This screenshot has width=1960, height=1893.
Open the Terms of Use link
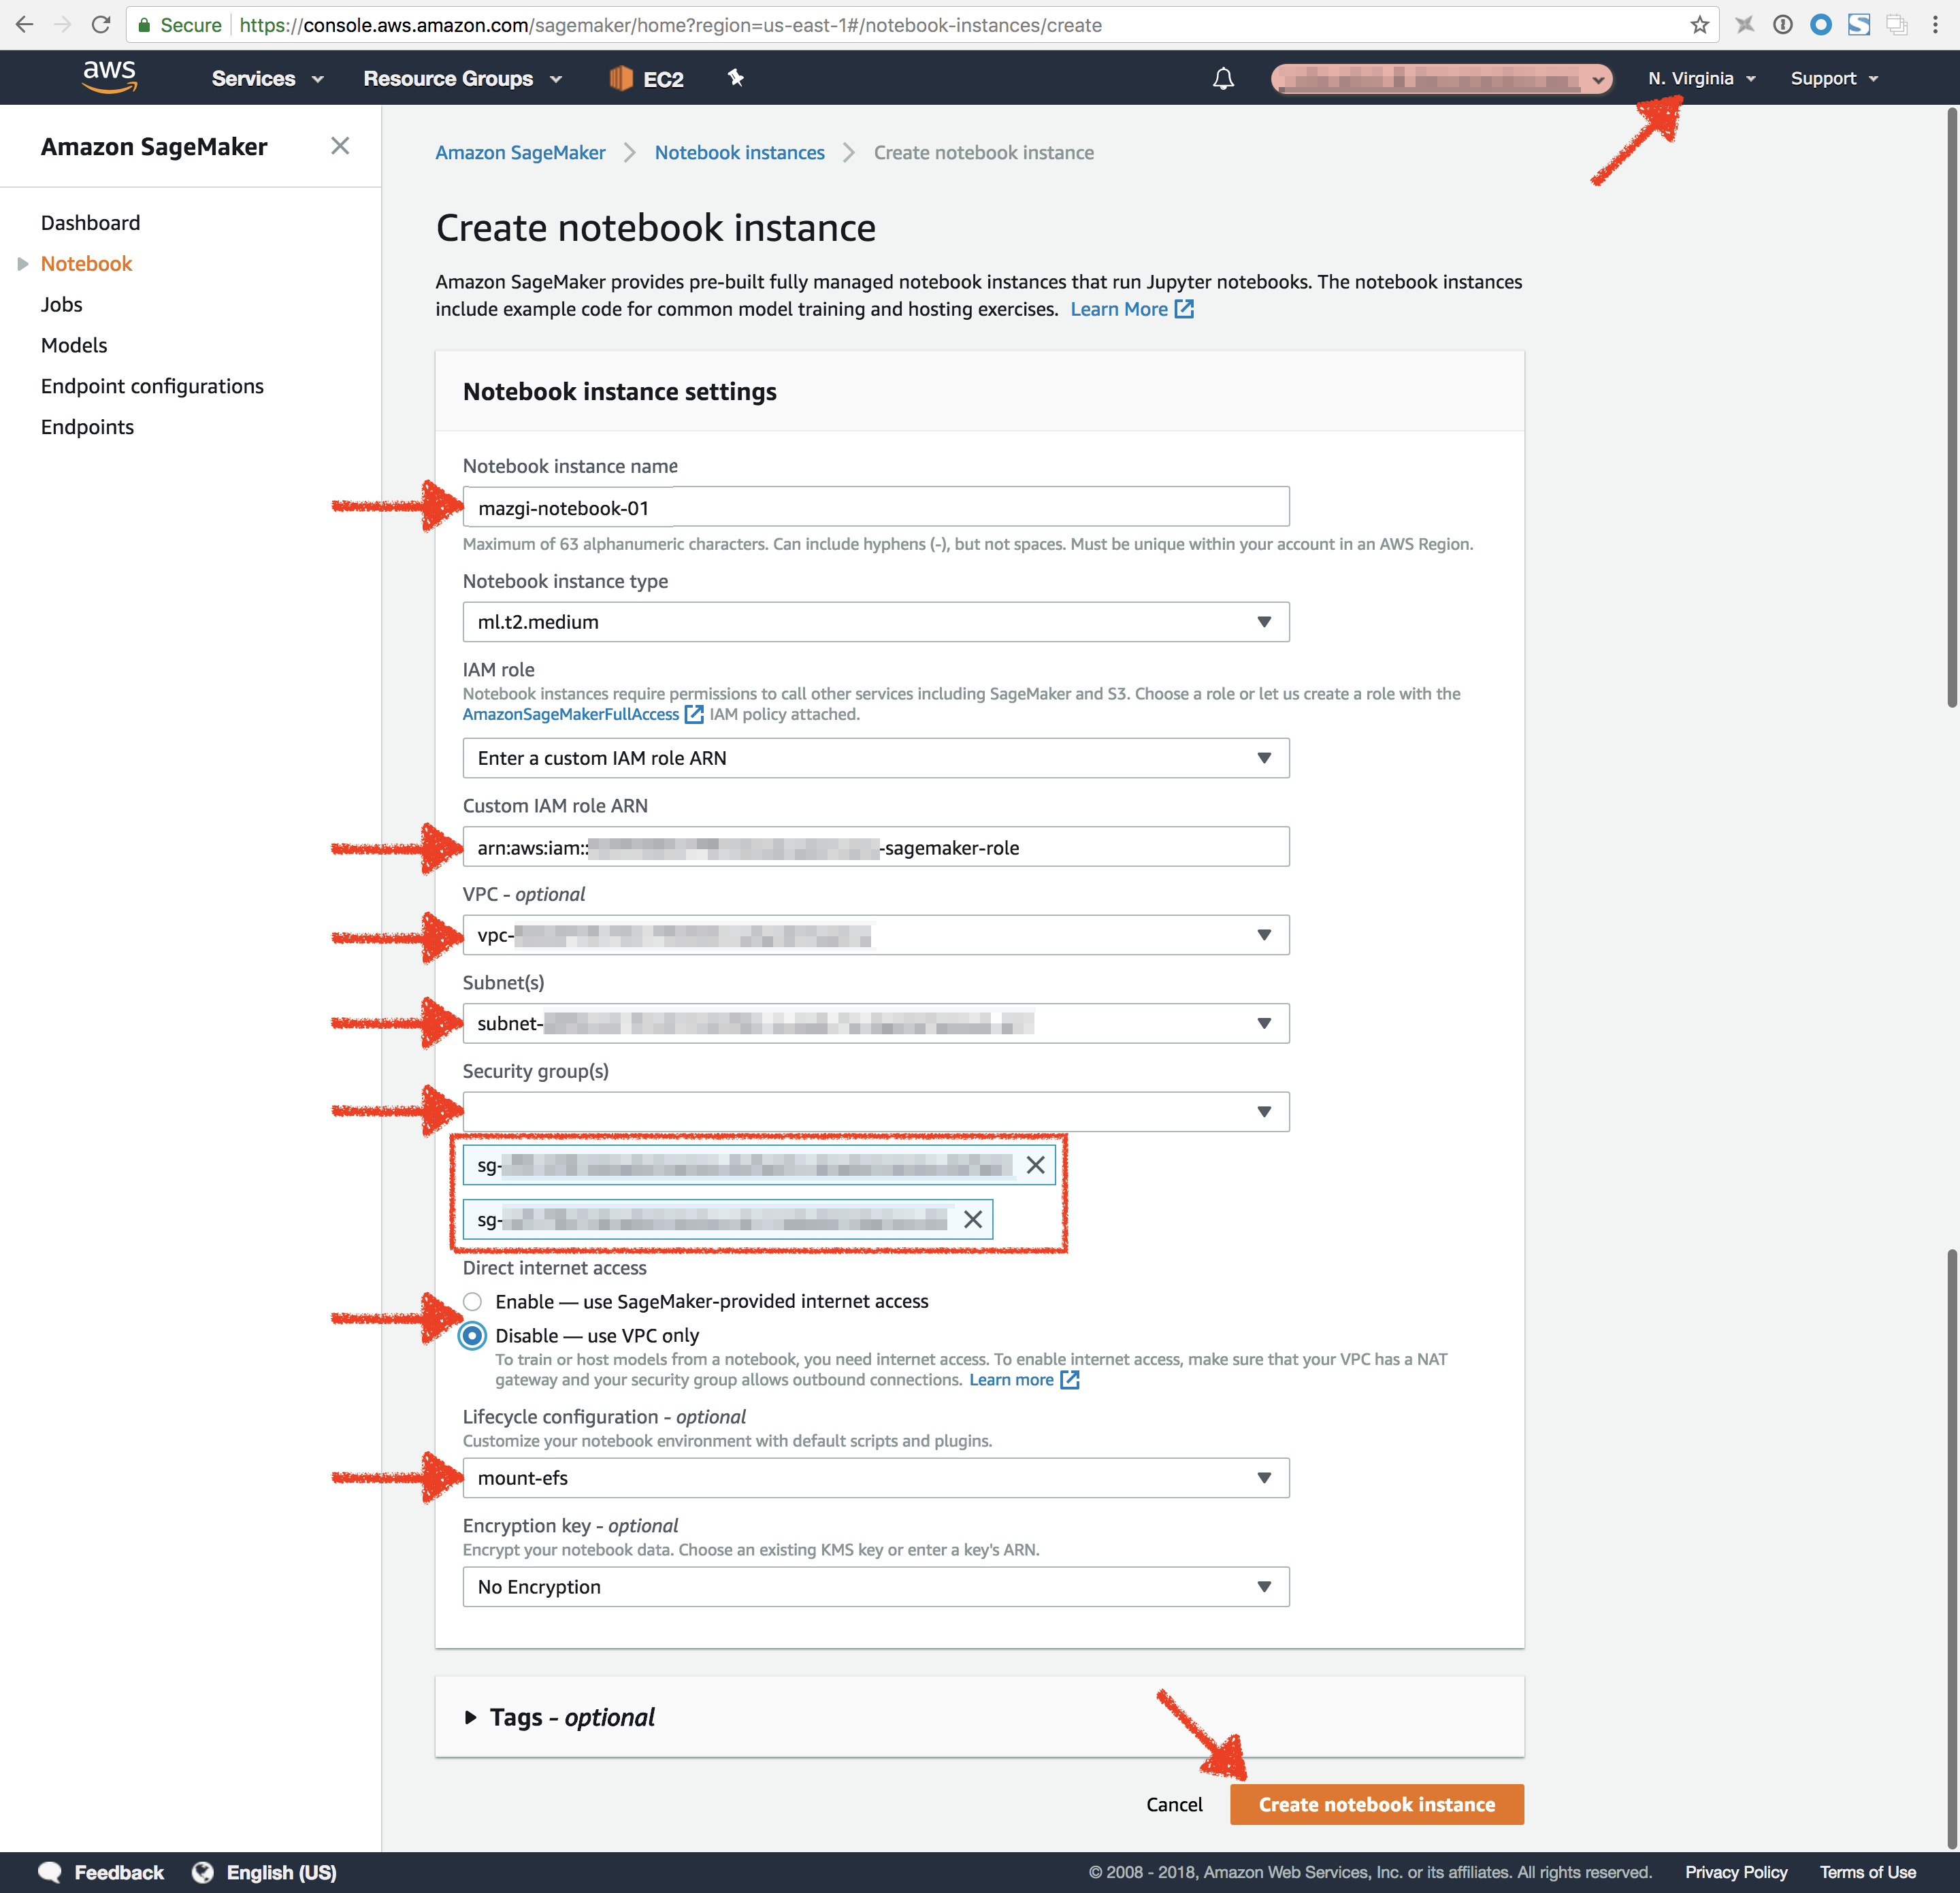coord(1867,1872)
